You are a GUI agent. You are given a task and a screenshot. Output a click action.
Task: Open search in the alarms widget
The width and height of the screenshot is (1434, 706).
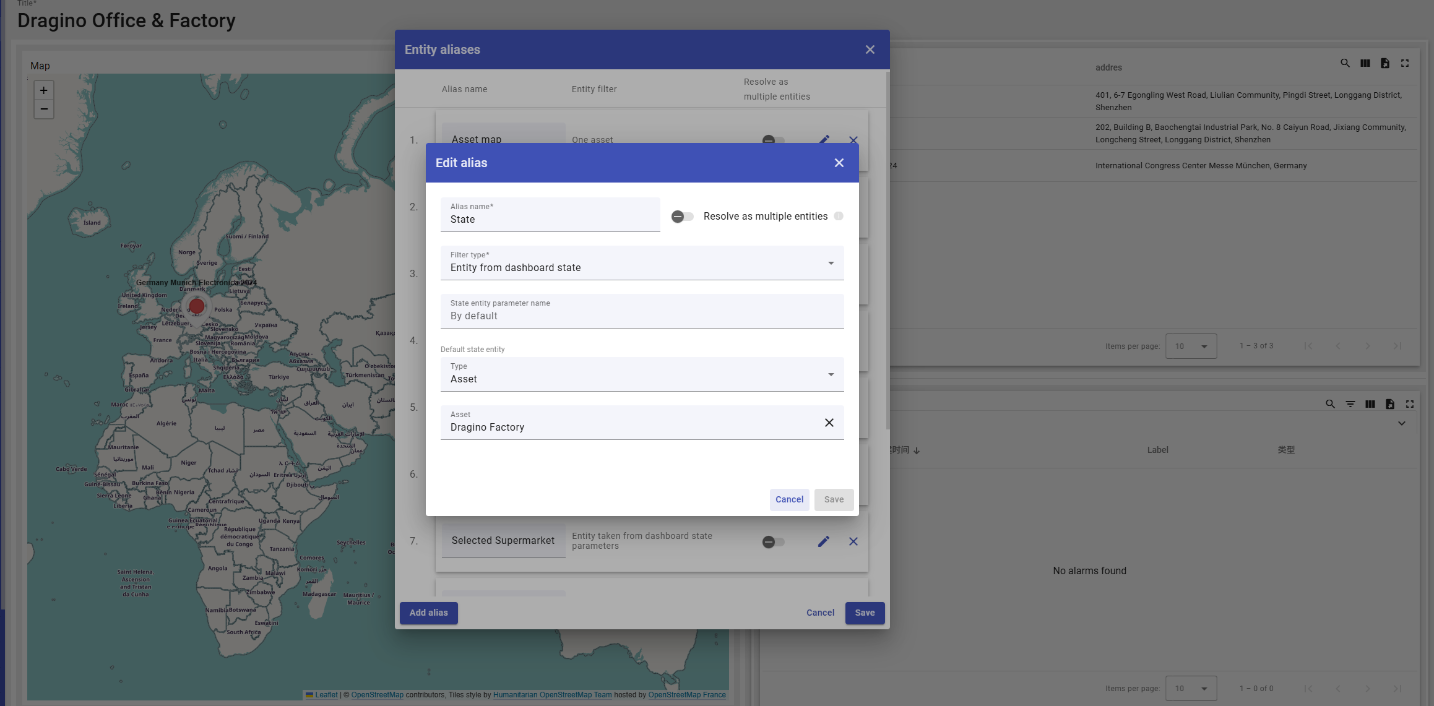coord(1330,404)
